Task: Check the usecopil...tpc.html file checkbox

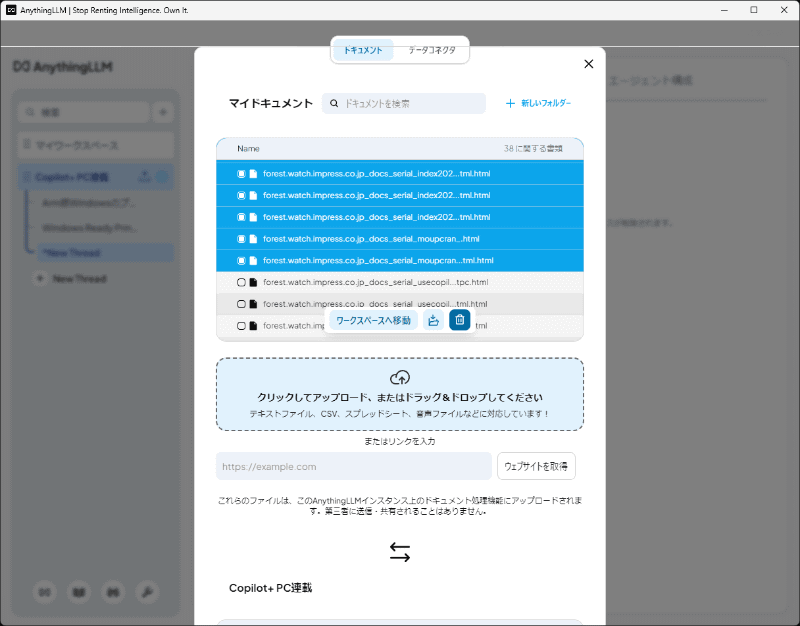Action: tap(241, 282)
